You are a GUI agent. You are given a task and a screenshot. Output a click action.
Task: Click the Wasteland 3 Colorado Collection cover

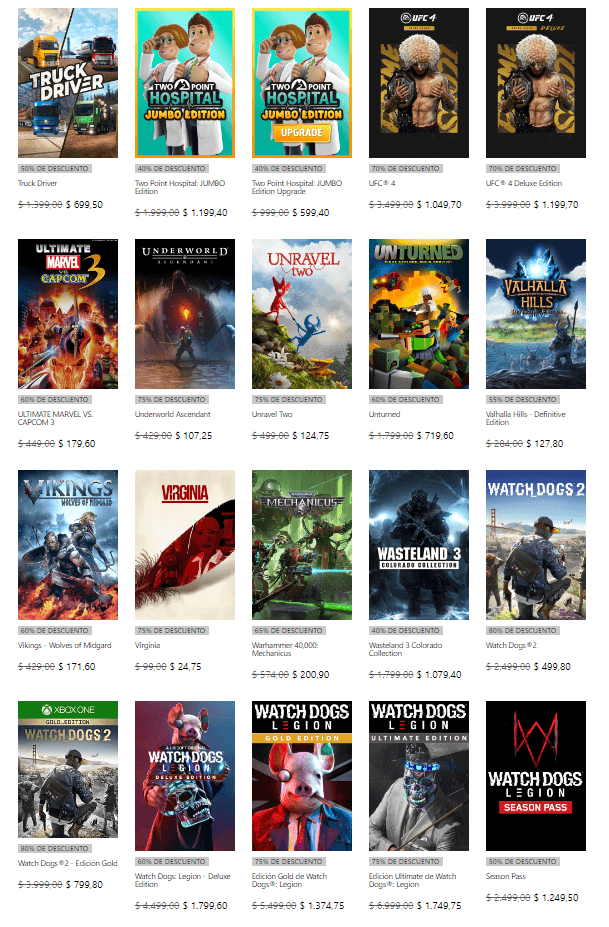(419, 545)
